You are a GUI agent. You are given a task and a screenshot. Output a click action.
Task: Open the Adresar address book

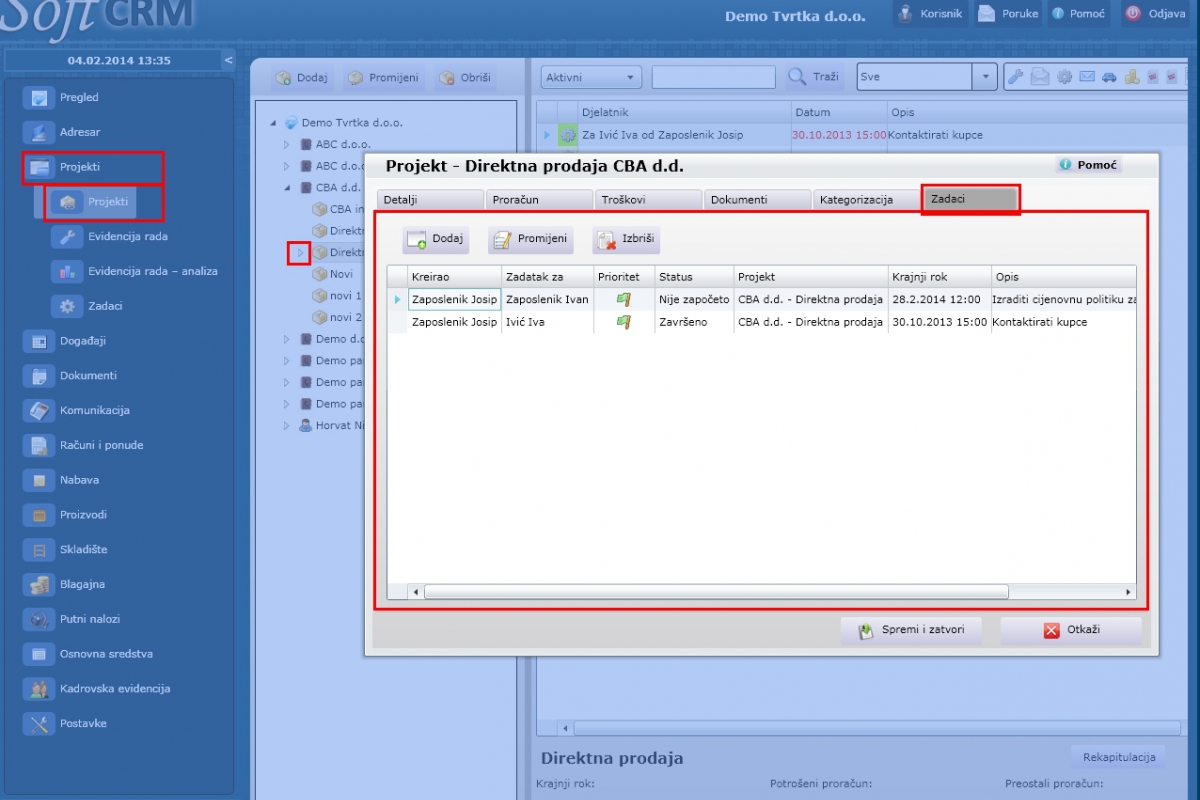80,132
